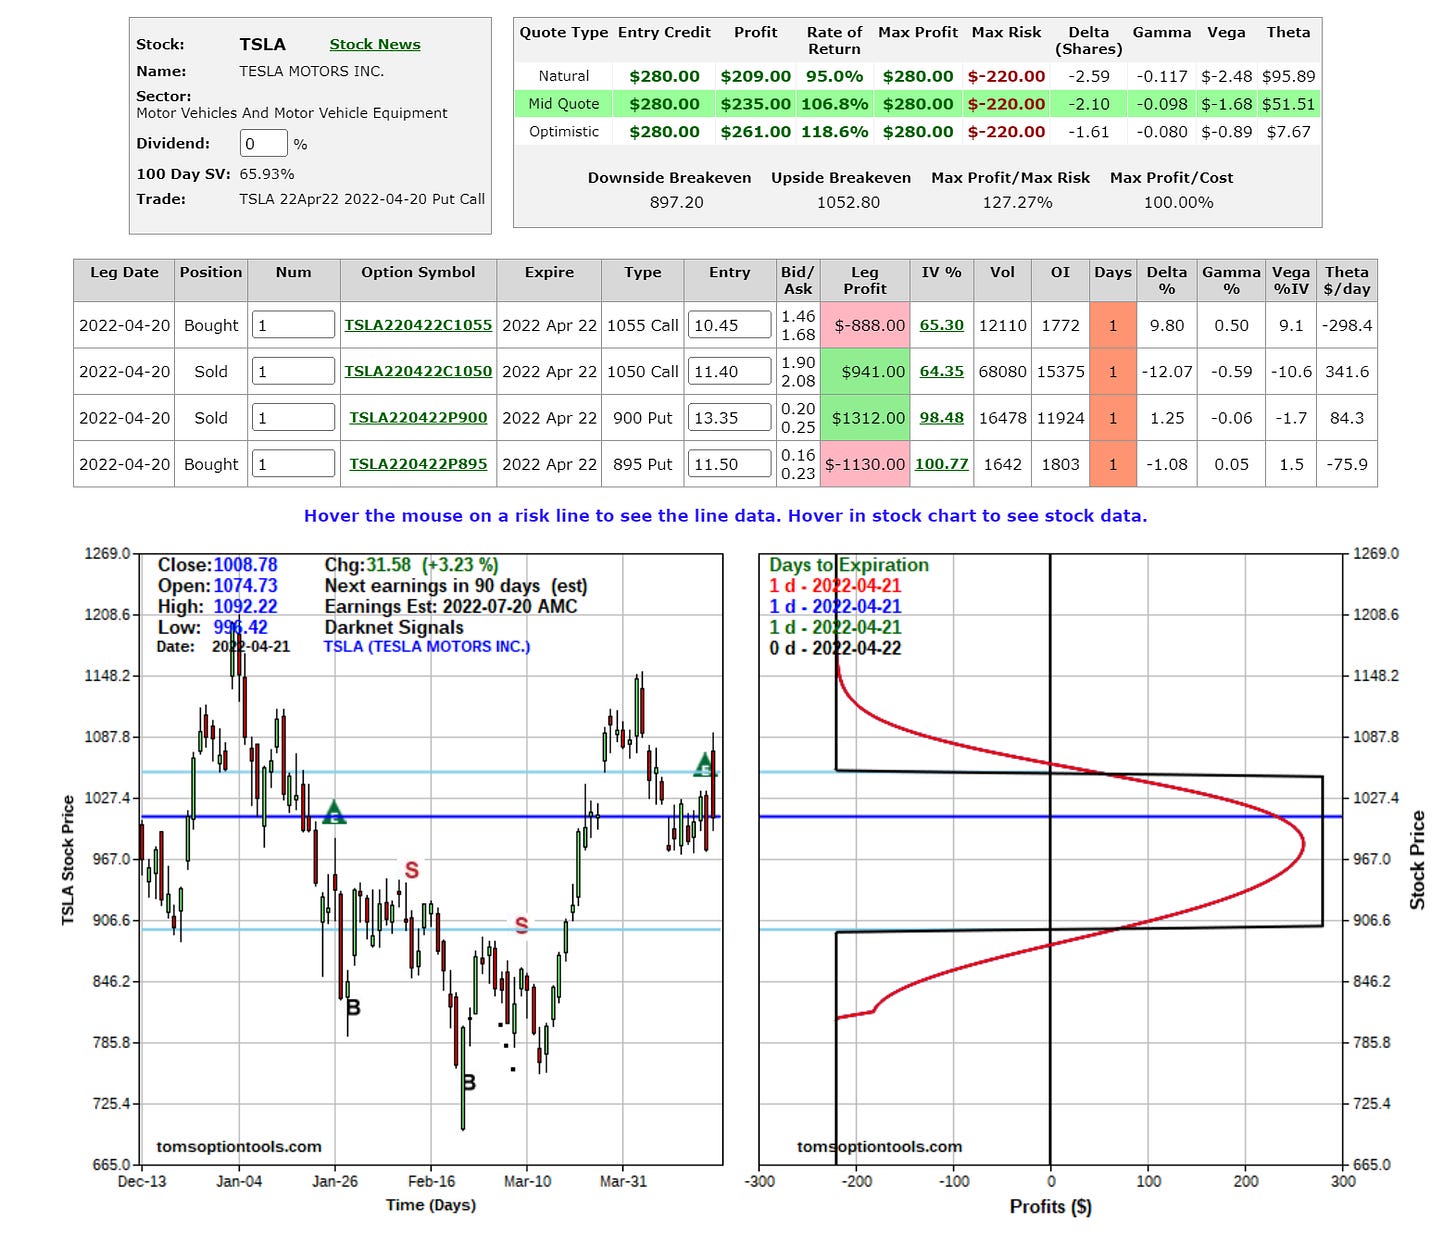Select the Natural quote type row
Image resolution: width=1456 pixels, height=1249 pixels.
click(x=917, y=76)
